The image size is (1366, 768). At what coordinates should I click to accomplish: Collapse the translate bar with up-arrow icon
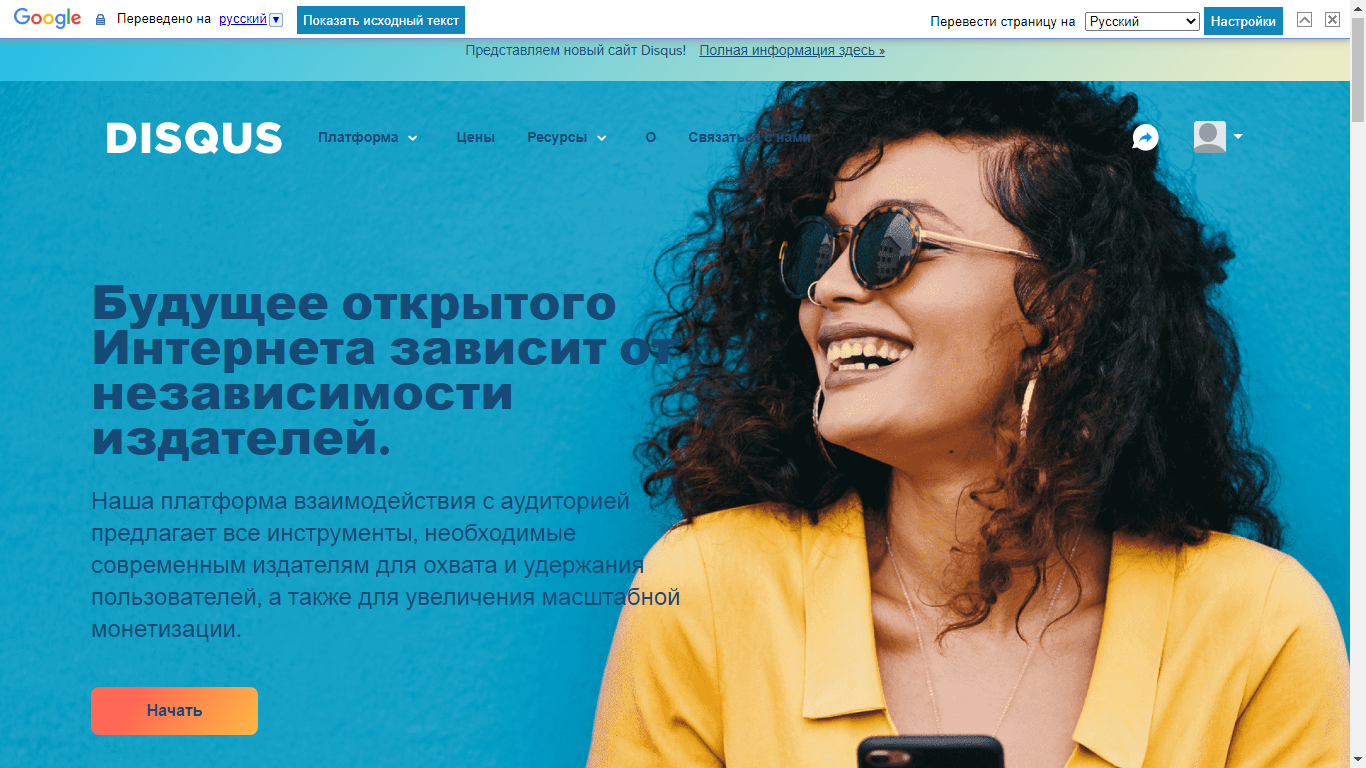point(1304,20)
